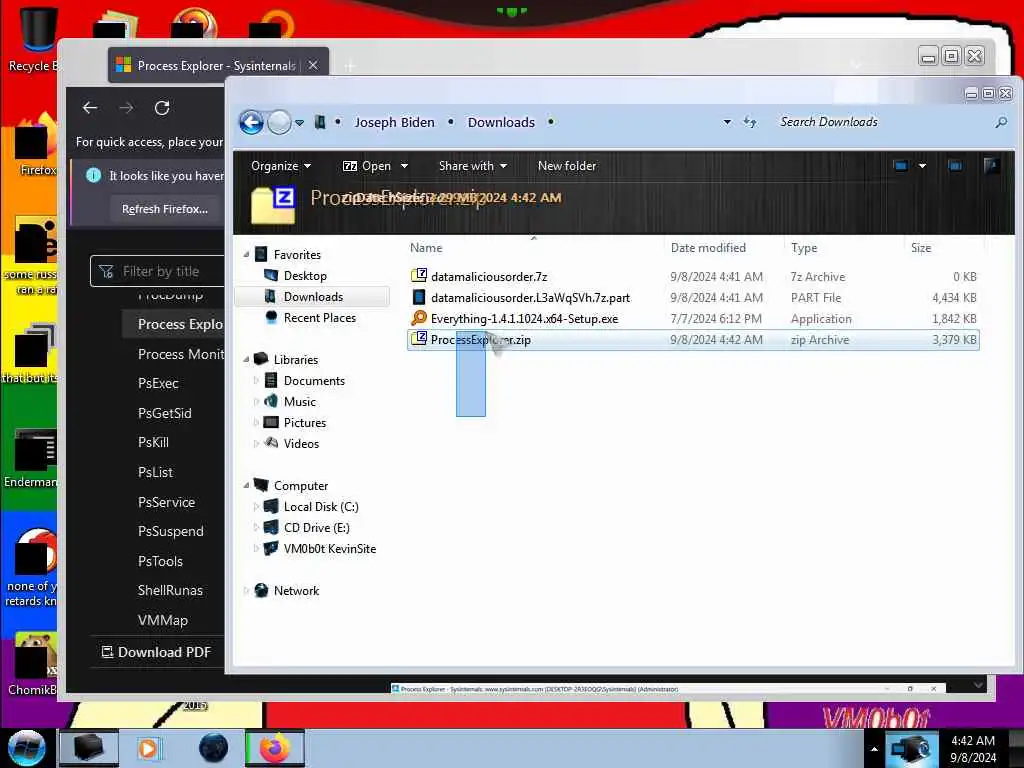
Task: Go forward in the Explorer window
Action: tap(280, 122)
